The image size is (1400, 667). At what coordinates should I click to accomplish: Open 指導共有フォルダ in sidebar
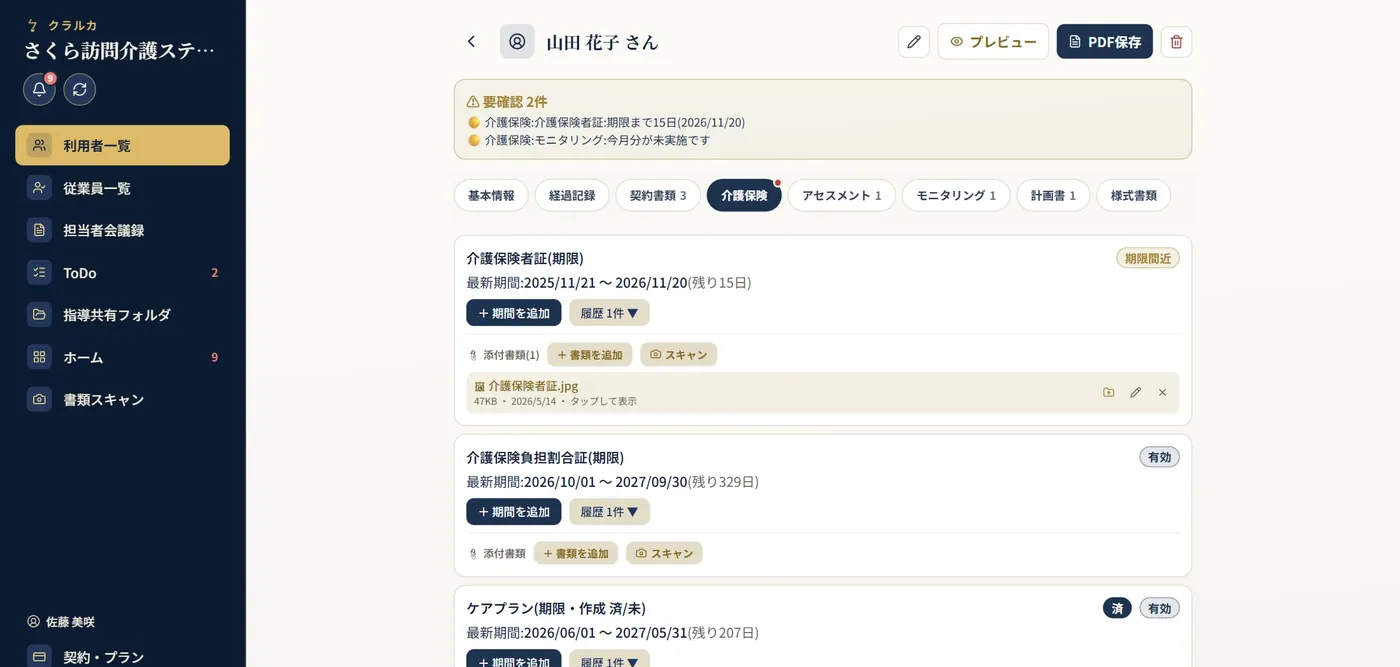coord(122,315)
